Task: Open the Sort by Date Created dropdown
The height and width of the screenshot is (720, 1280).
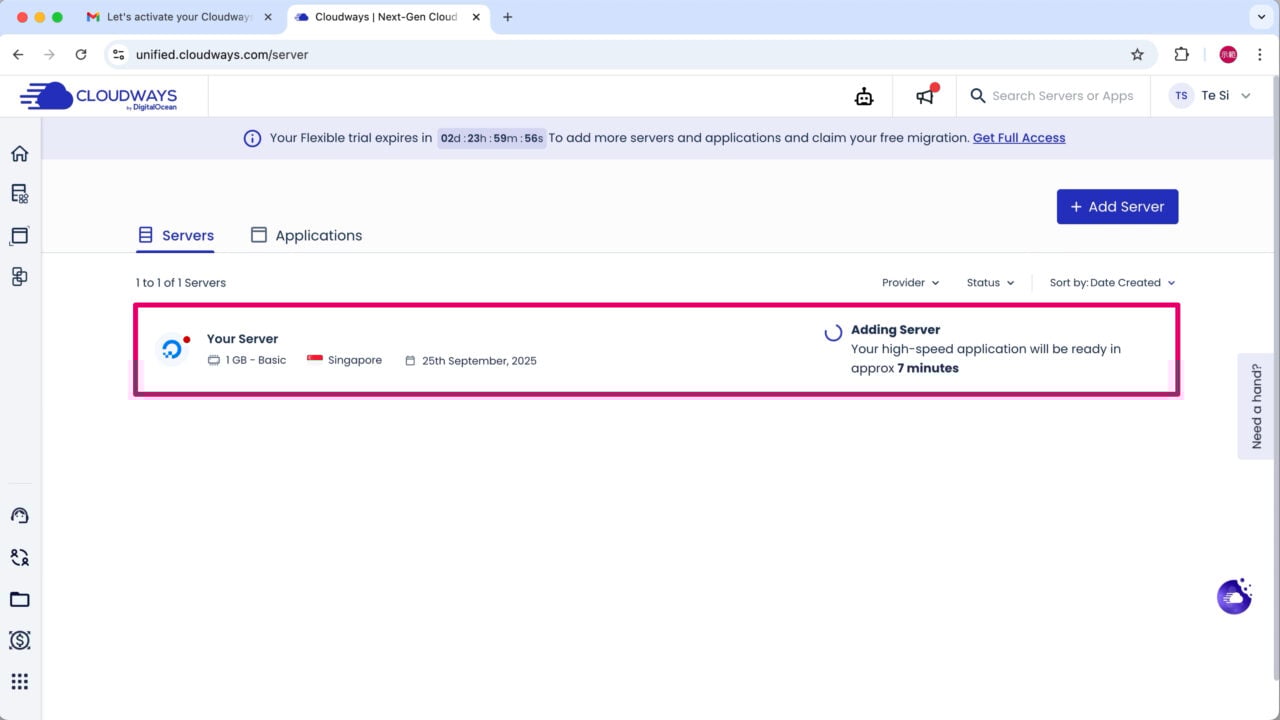Action: [x=1112, y=283]
